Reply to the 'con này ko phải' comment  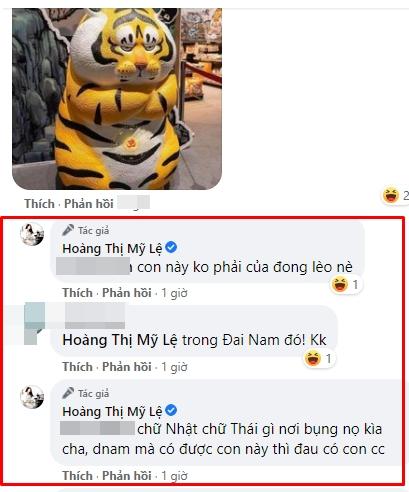(x=127, y=293)
